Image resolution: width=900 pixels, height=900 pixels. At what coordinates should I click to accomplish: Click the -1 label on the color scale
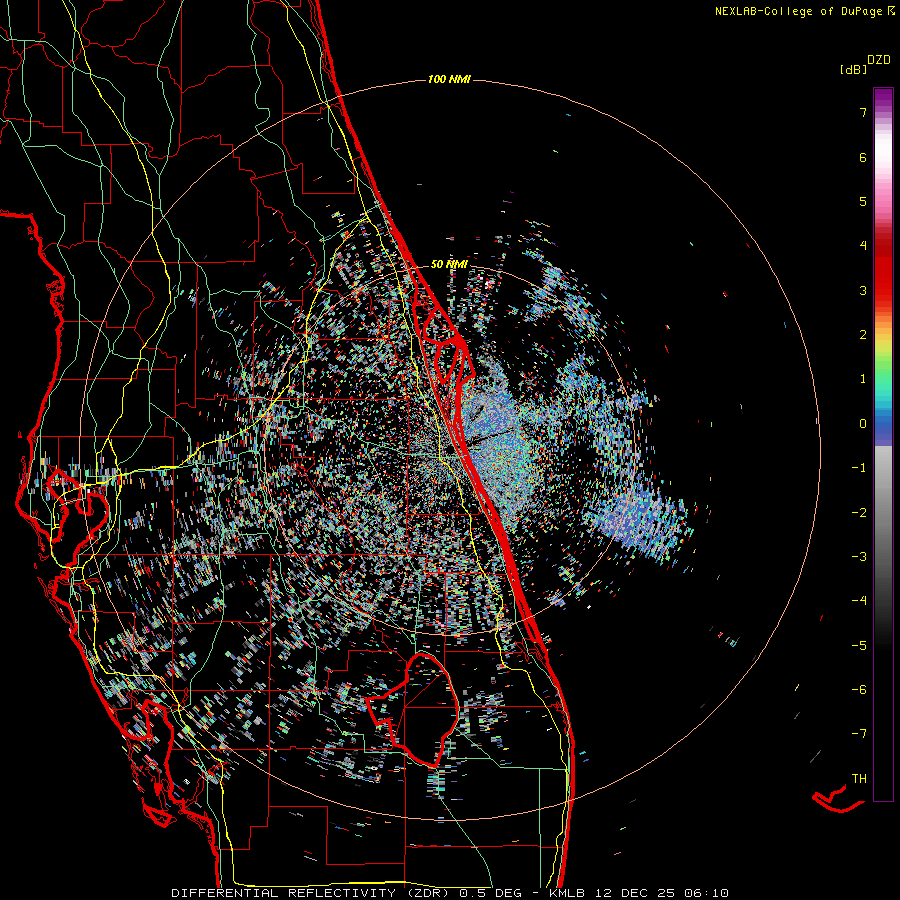click(859, 468)
